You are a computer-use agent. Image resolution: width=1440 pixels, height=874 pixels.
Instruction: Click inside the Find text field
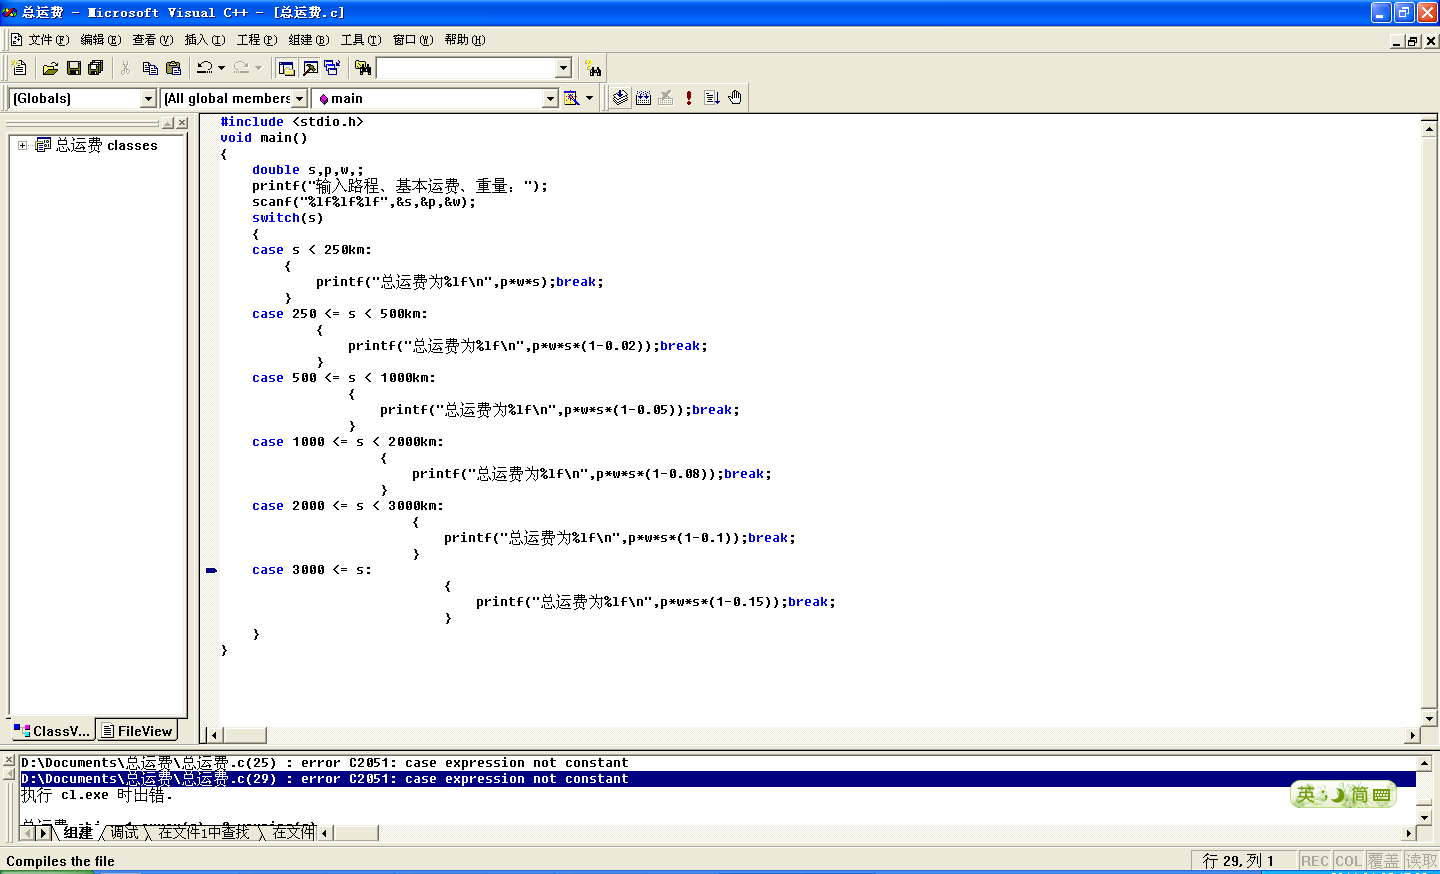466,68
